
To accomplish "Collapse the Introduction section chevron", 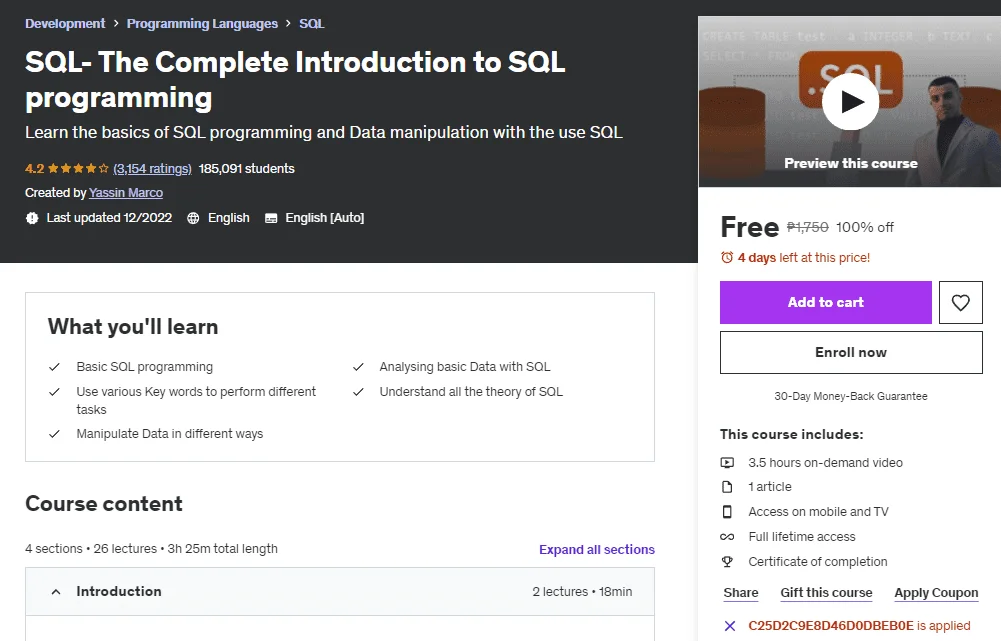I will (x=56, y=592).
